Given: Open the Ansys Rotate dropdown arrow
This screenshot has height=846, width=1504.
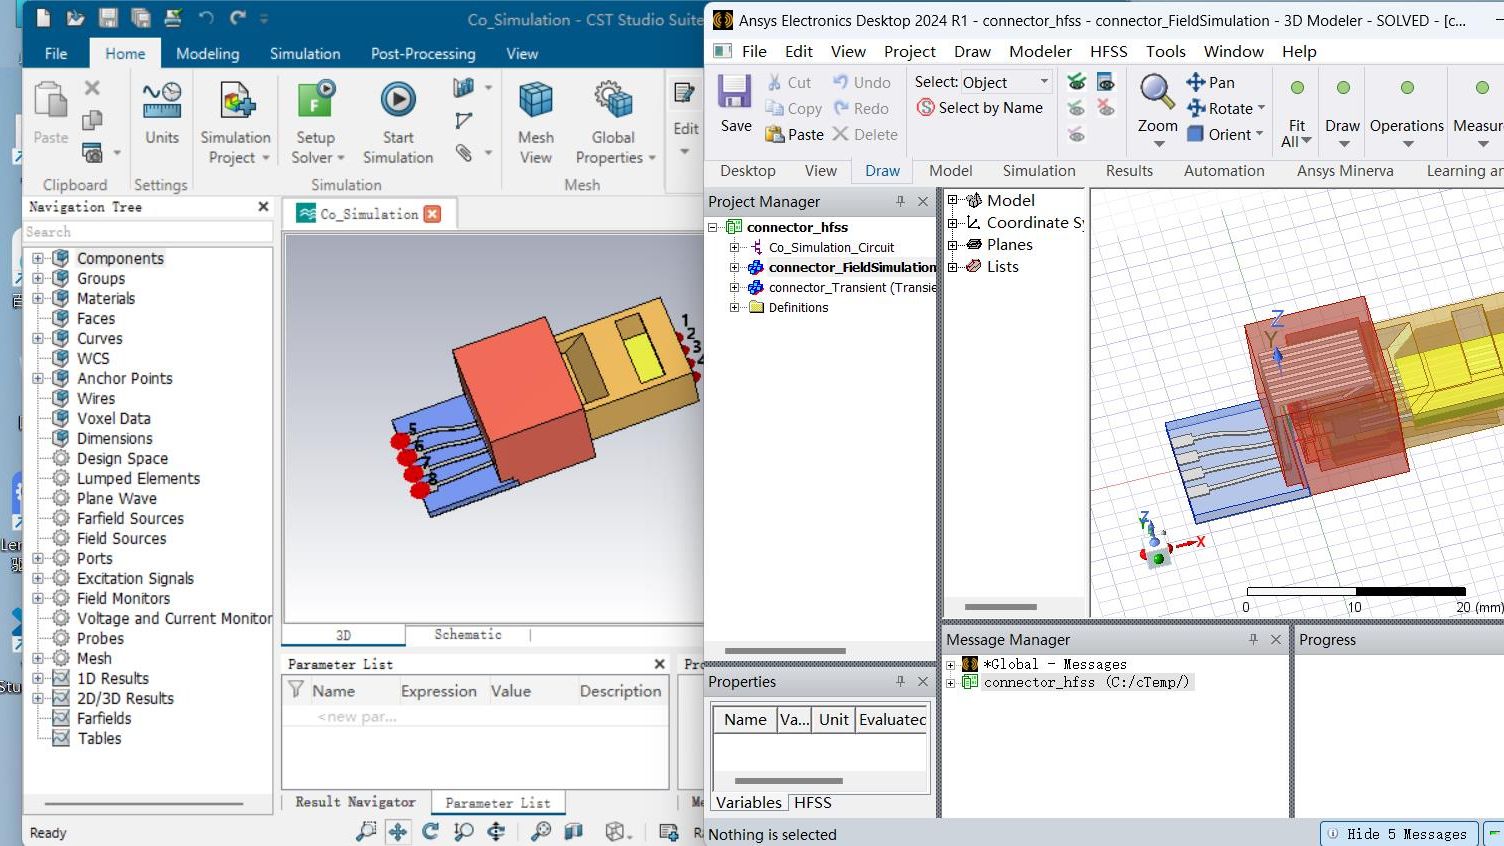Looking at the screenshot, I should [1261, 108].
